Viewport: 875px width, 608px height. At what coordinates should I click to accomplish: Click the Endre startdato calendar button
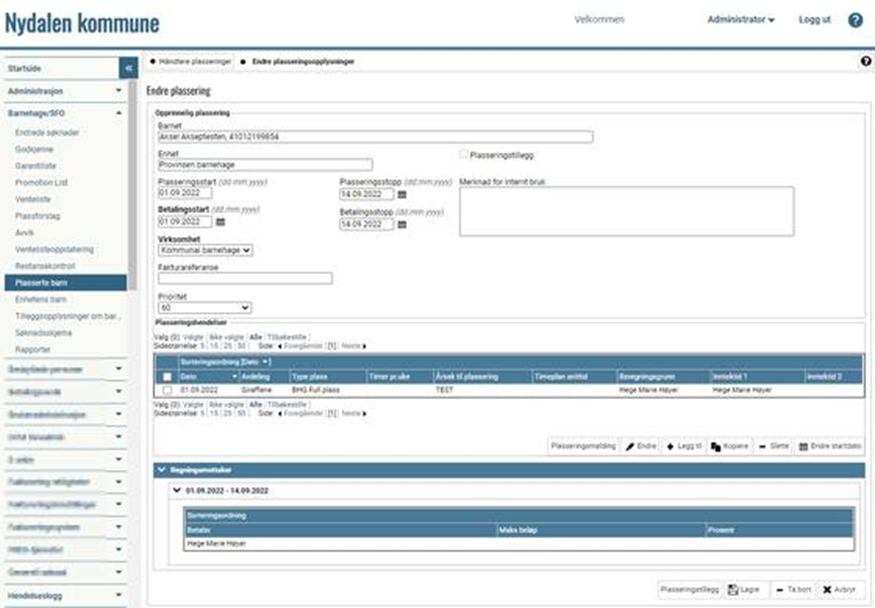pos(830,445)
